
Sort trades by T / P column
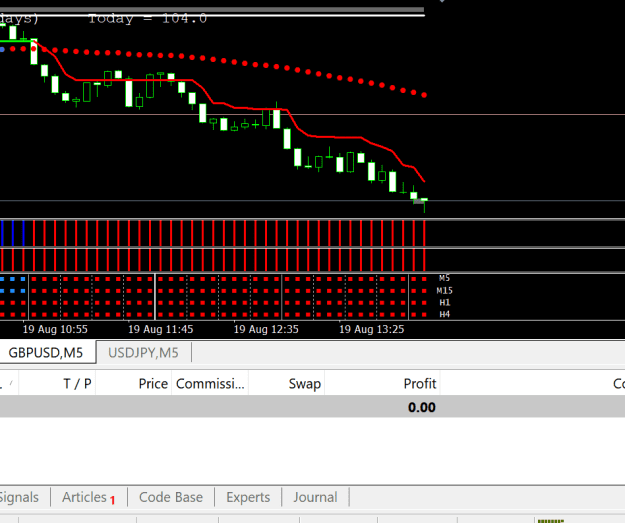(57, 383)
